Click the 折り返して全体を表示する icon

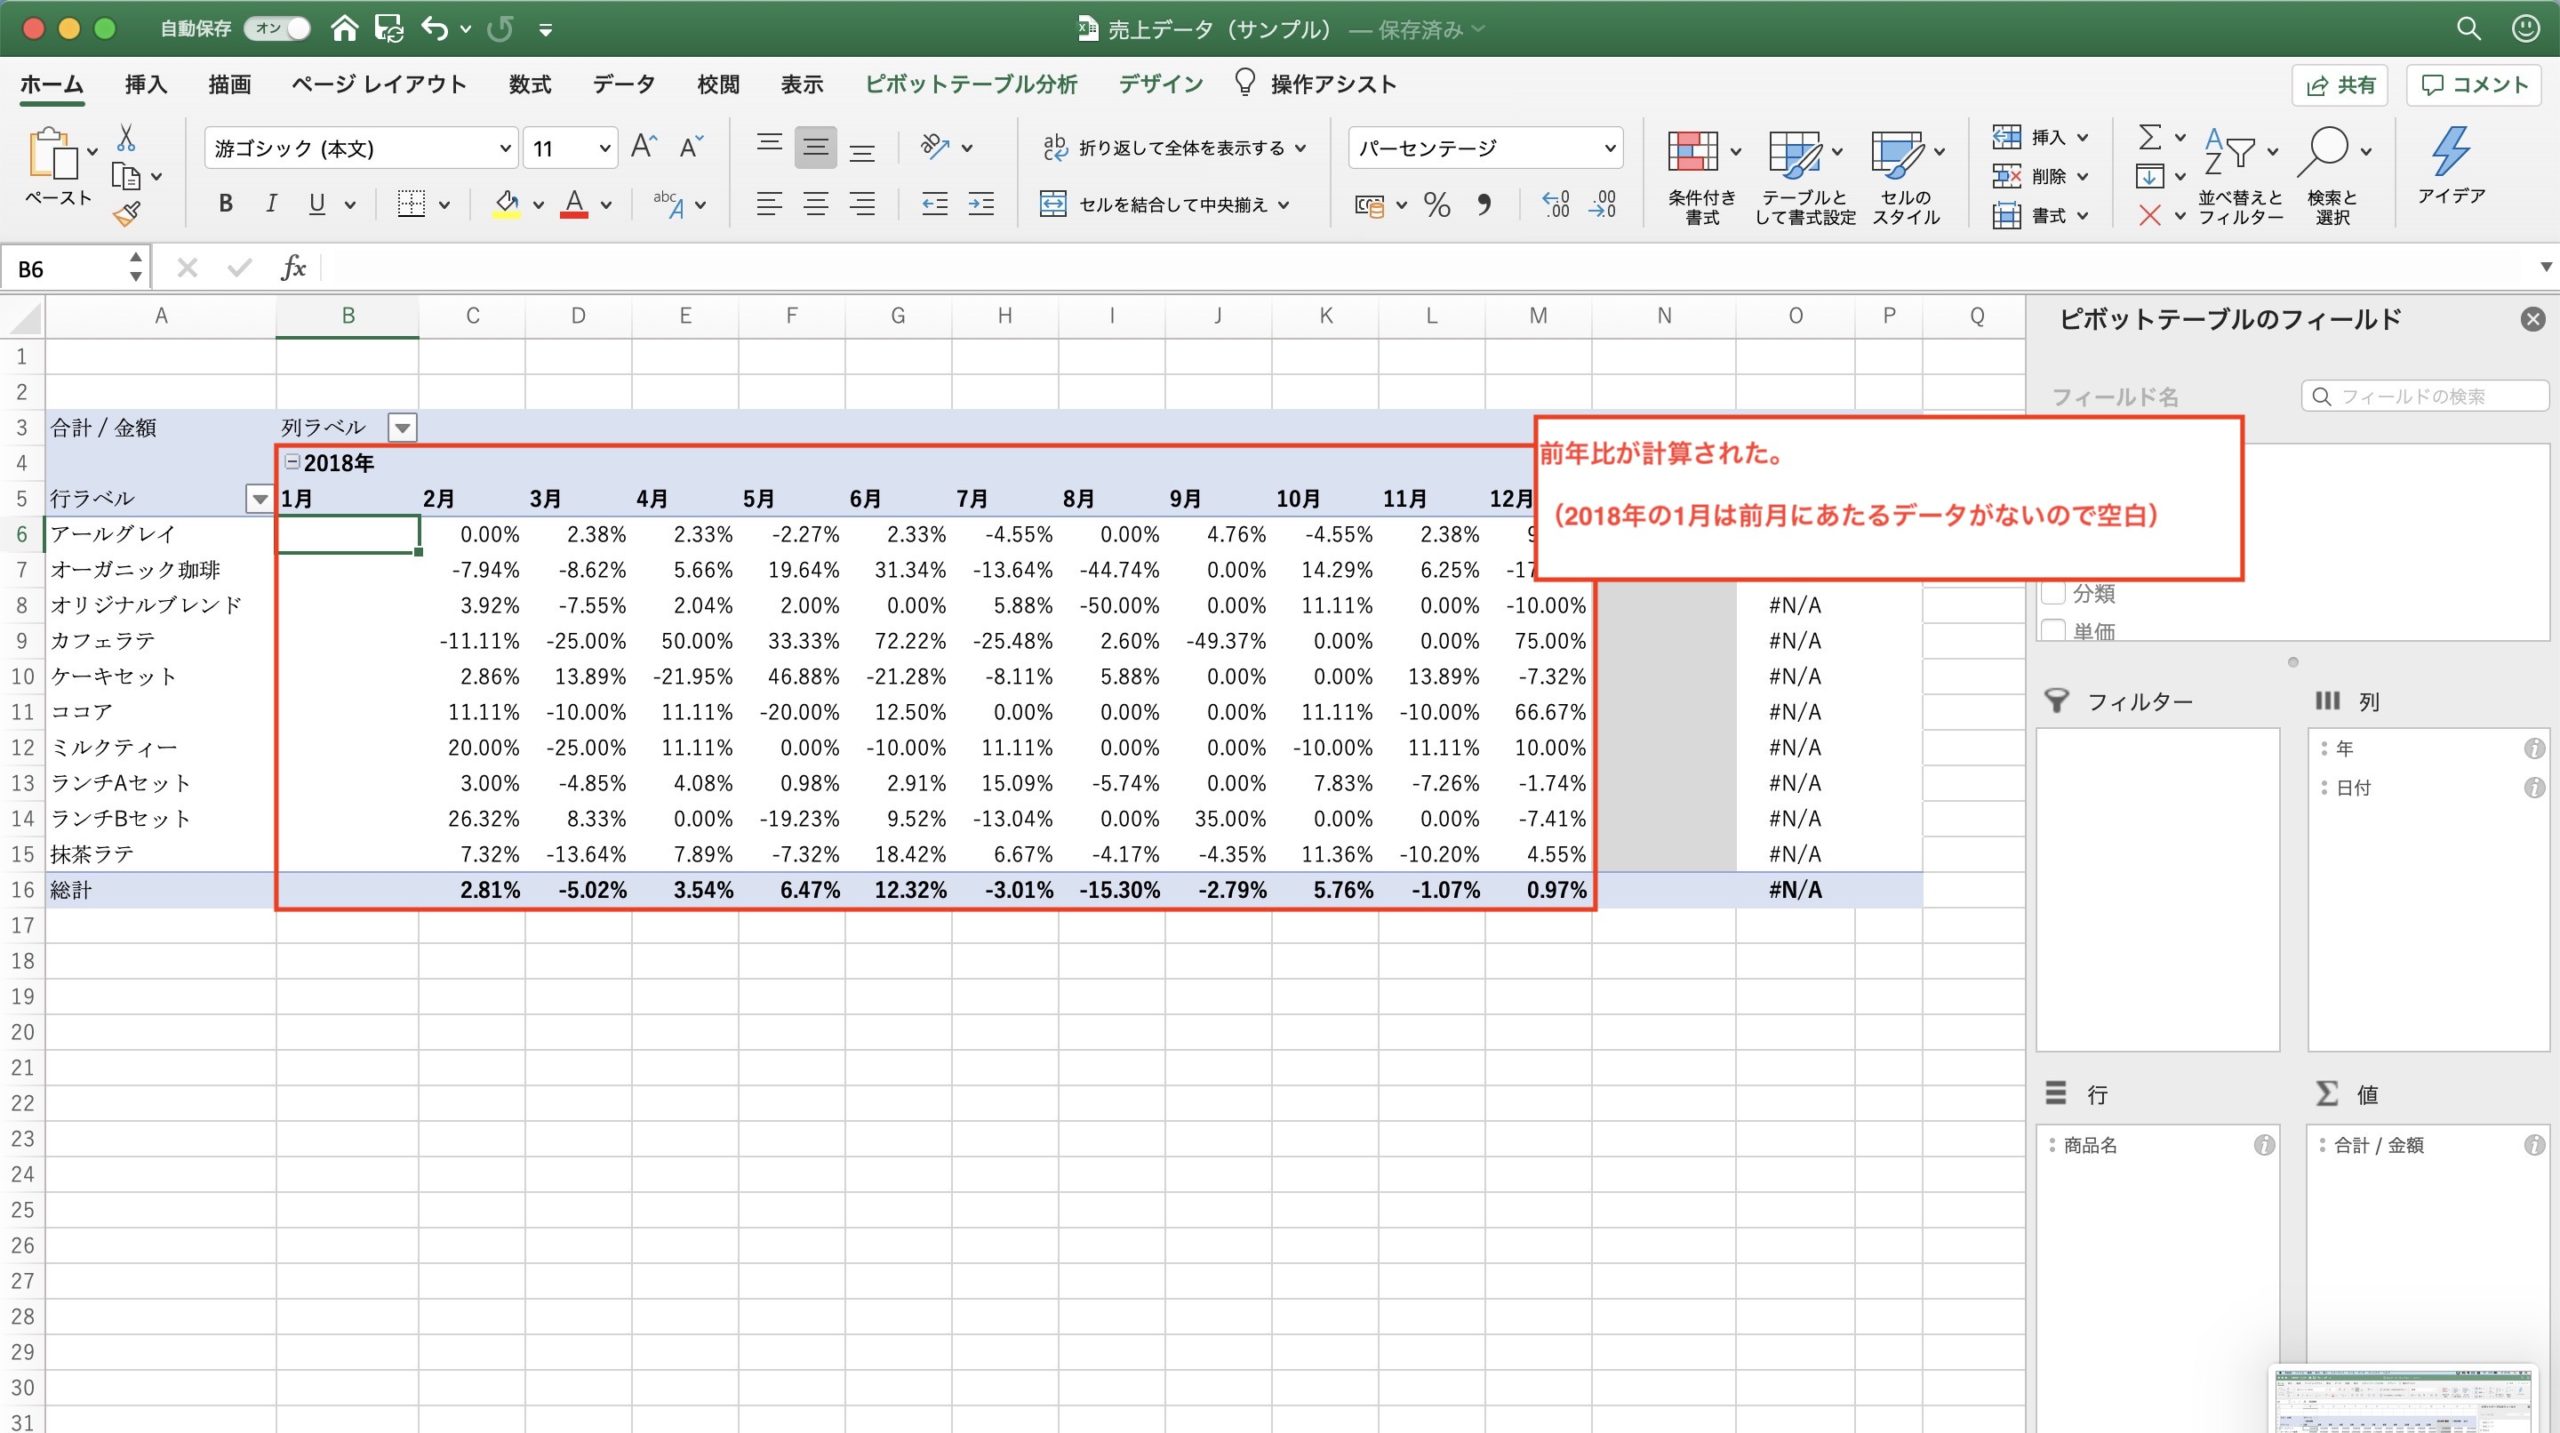1058,148
